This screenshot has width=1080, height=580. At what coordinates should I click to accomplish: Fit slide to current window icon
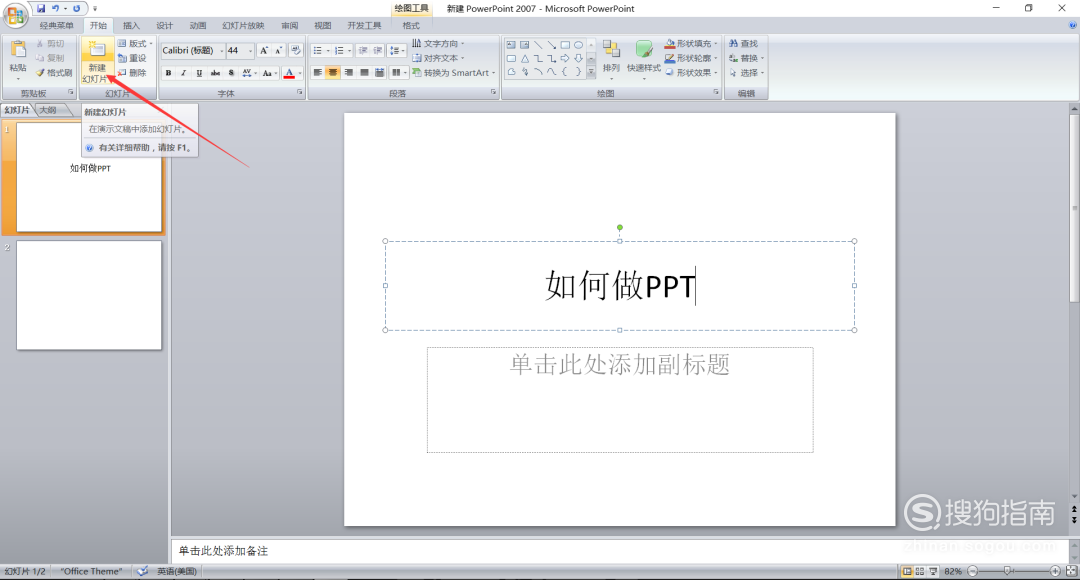(1071, 571)
